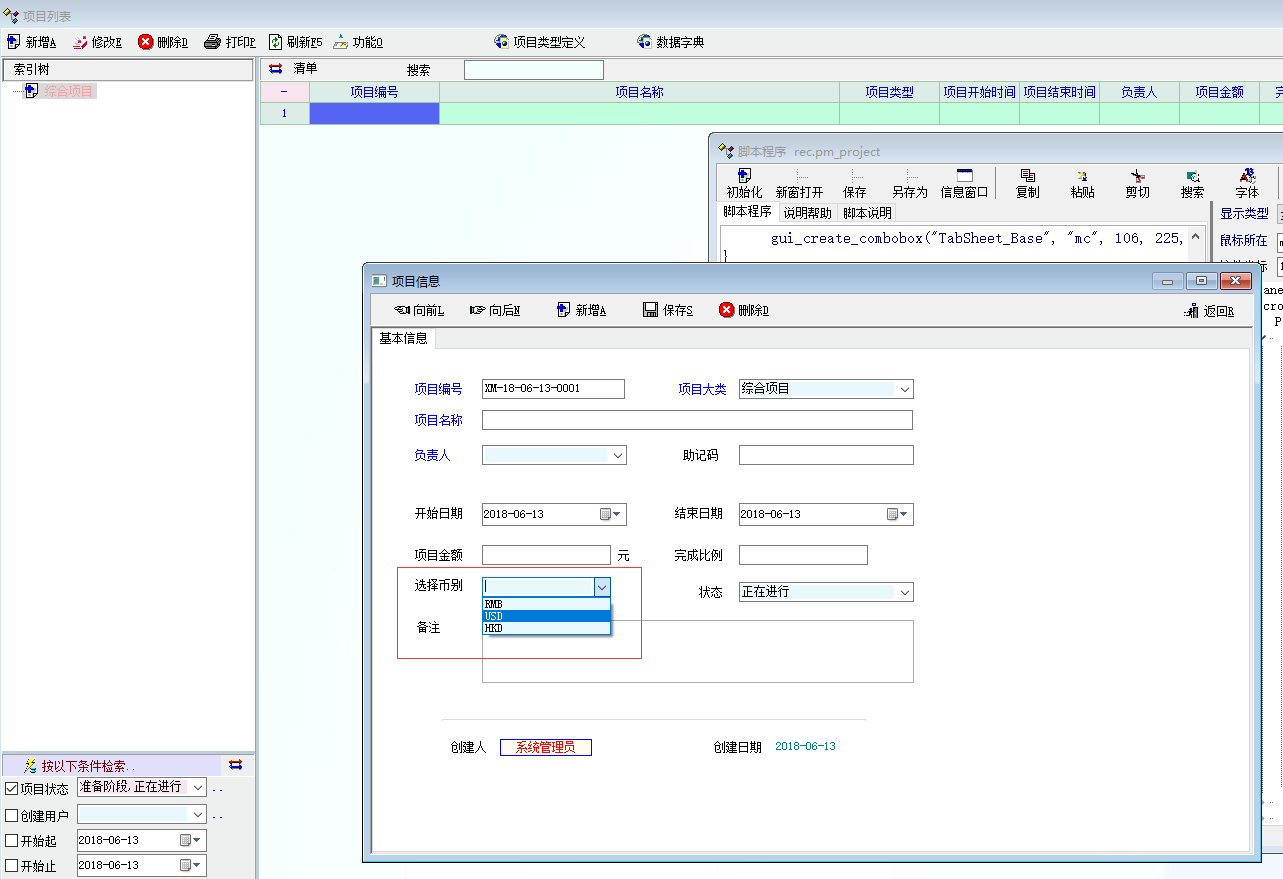Expand the 项目大类 dropdown
This screenshot has height=879, width=1283.
coord(904,390)
